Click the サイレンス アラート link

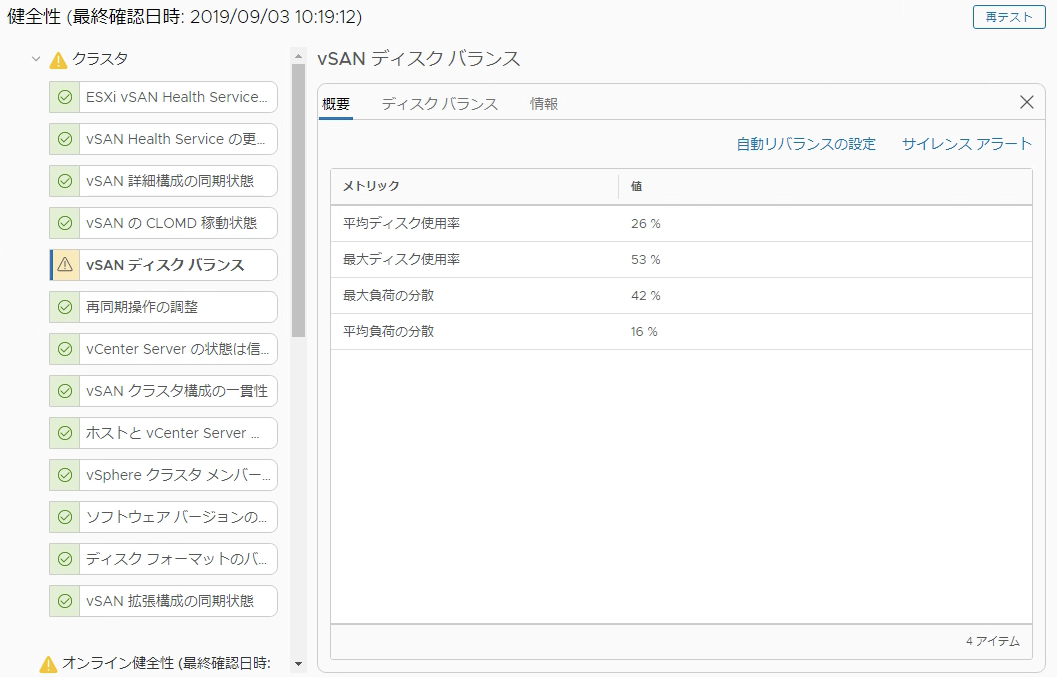pos(967,144)
